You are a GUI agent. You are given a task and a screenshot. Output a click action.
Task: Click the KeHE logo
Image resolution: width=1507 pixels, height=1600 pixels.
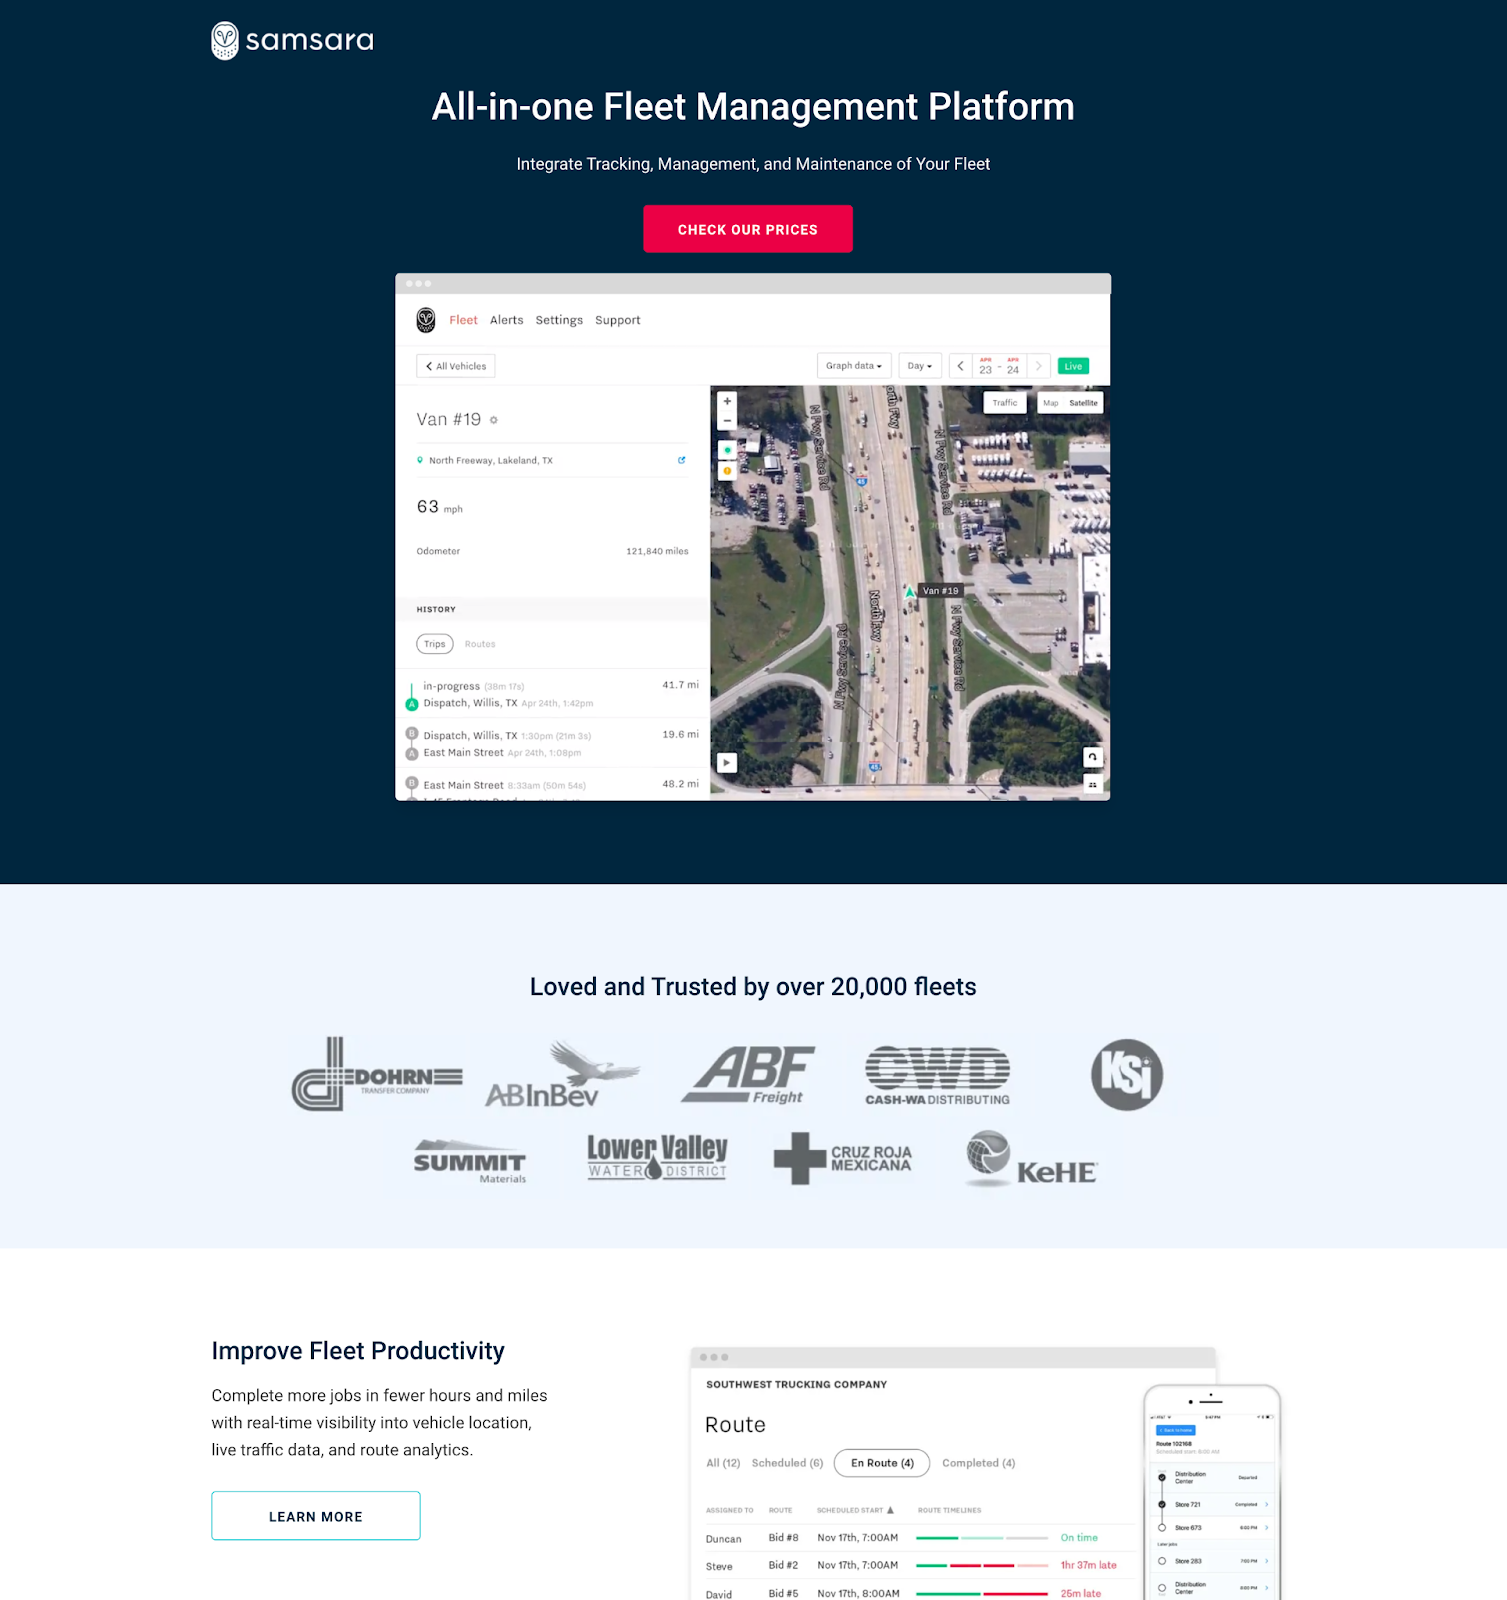(x=1031, y=1160)
